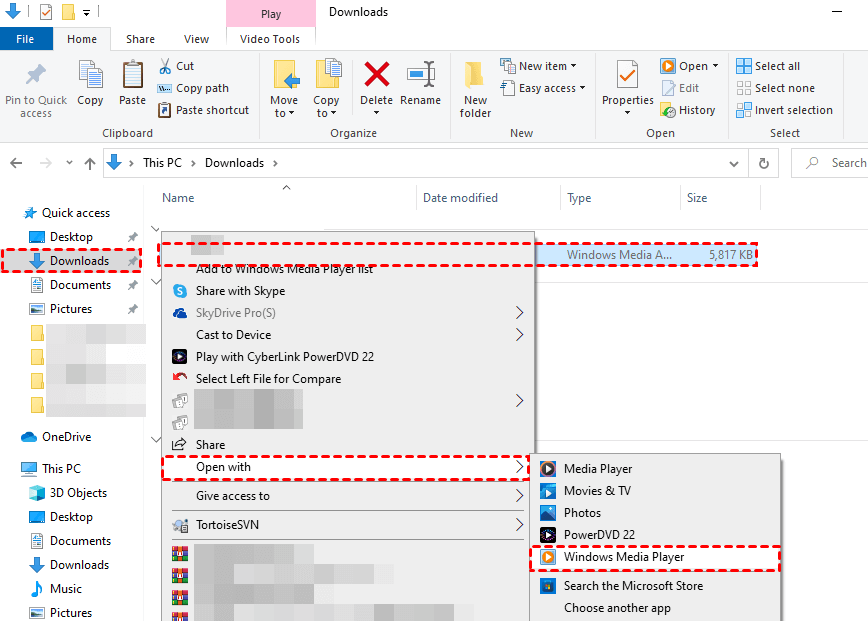
Task: Create a New folder
Action: click(x=475, y=89)
